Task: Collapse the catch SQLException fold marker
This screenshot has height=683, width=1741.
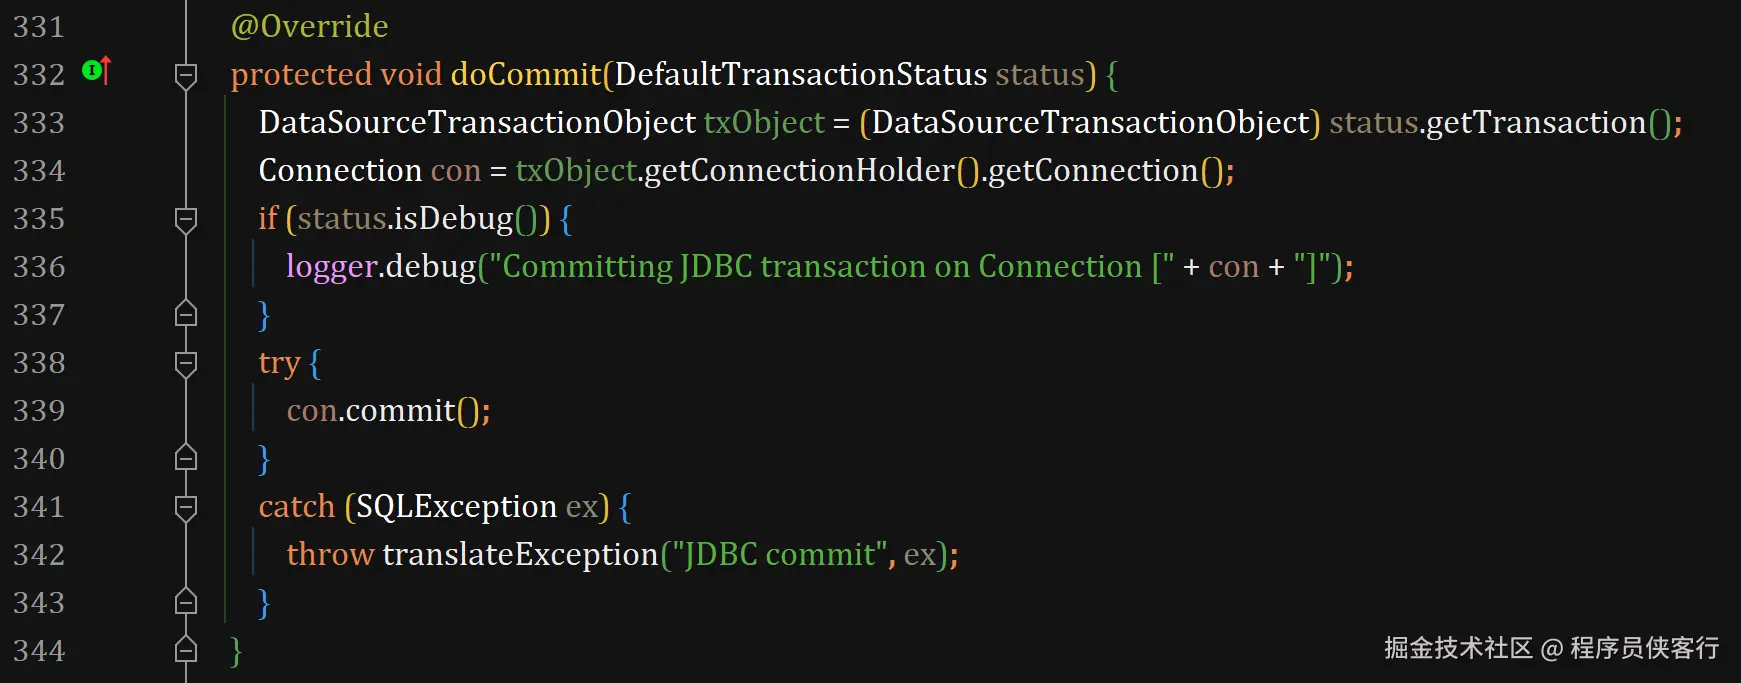Action: [186, 507]
